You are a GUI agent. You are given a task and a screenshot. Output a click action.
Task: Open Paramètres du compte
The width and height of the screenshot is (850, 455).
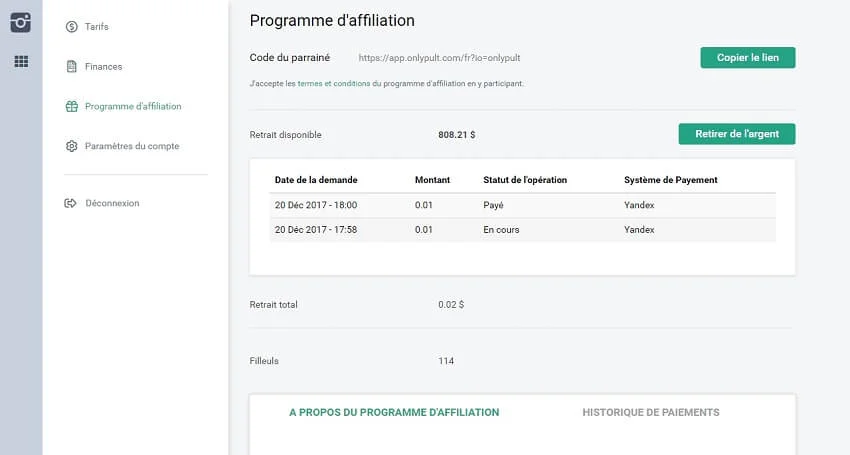132,146
